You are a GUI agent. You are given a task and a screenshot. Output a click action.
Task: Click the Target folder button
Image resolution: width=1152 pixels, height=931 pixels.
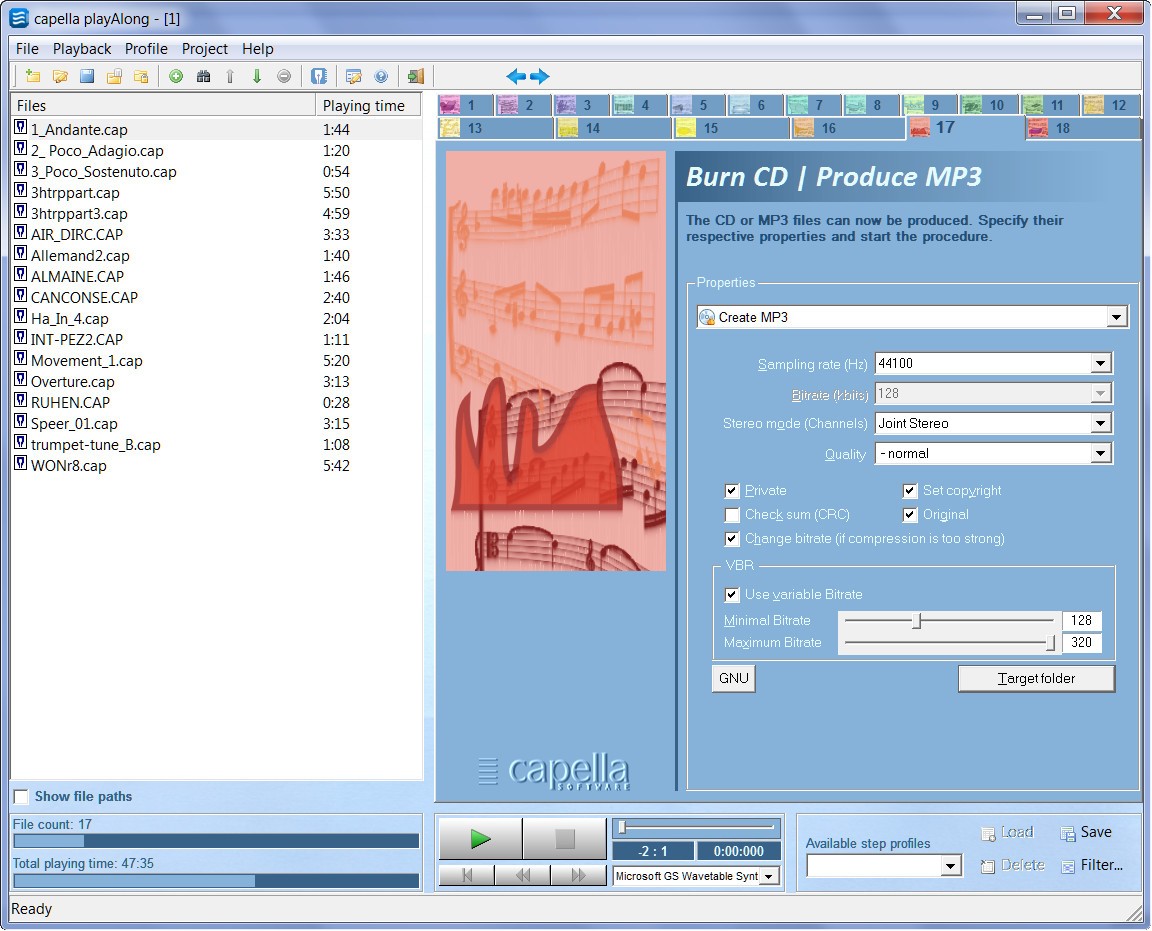tap(1036, 678)
